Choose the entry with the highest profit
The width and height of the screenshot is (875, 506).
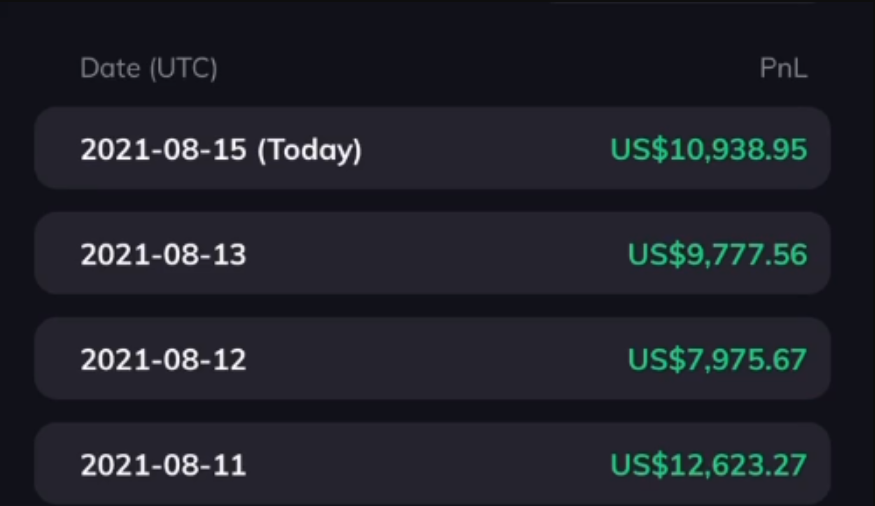tap(432, 464)
